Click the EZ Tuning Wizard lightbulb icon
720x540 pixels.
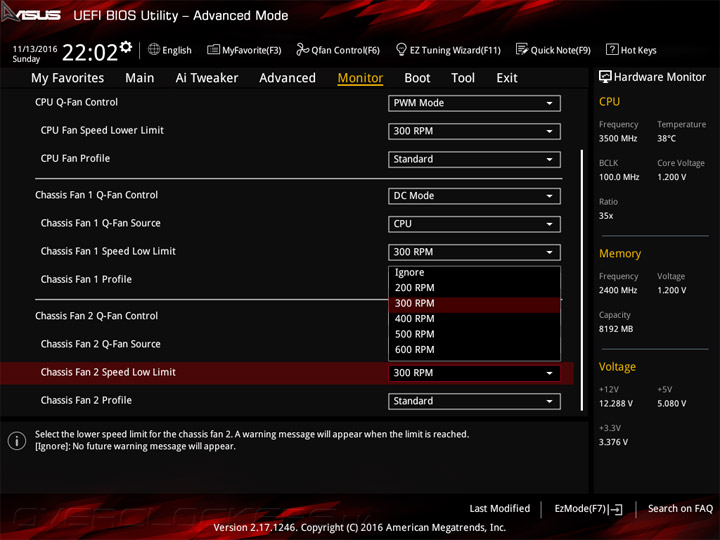click(x=401, y=49)
